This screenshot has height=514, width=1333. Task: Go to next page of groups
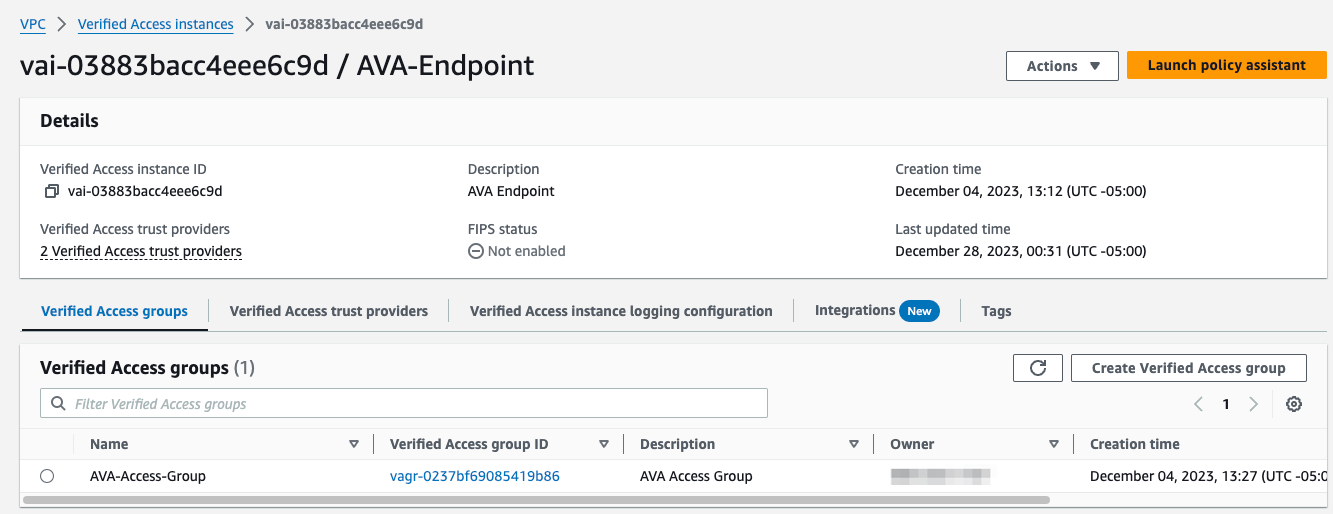[x=1253, y=404]
